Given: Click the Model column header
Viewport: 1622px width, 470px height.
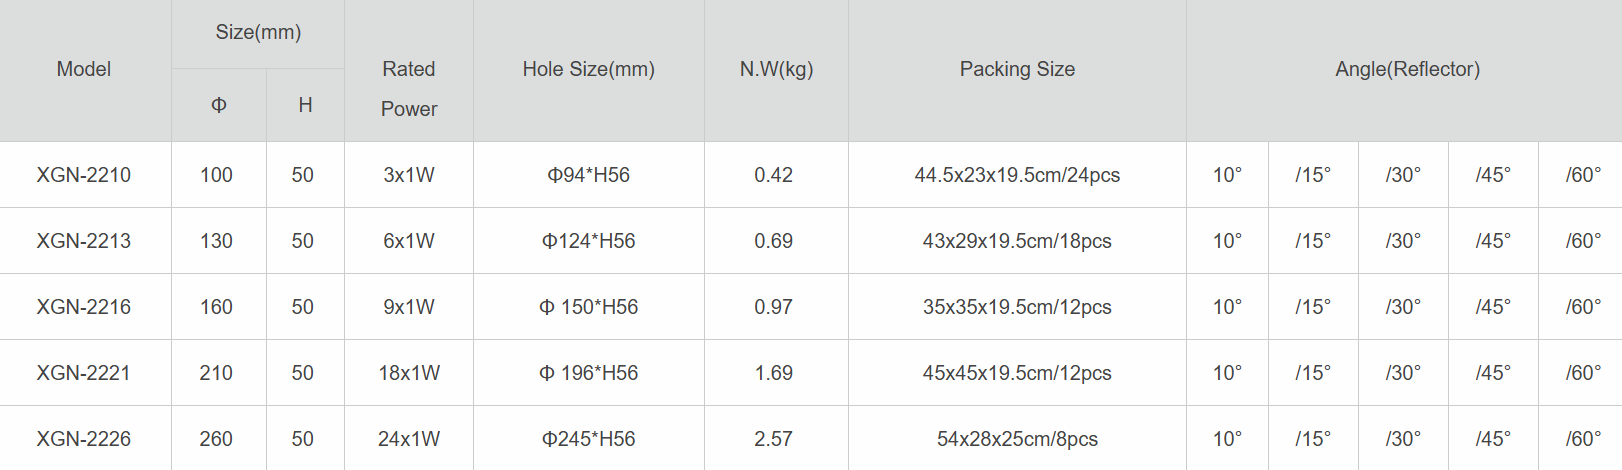Looking at the screenshot, I should (x=84, y=69).
